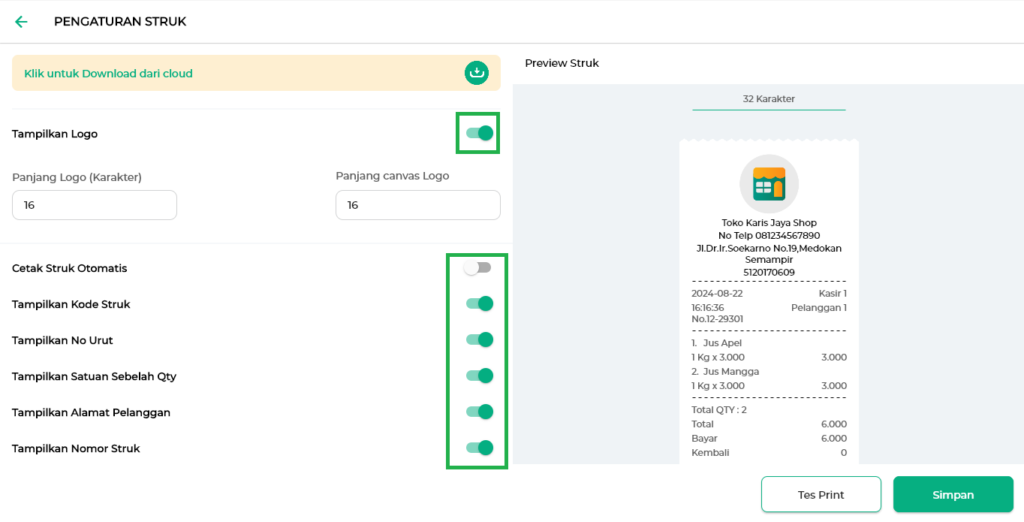The height and width of the screenshot is (522, 1024).
Task: Click the cloud download icon
Action: [x=477, y=73]
